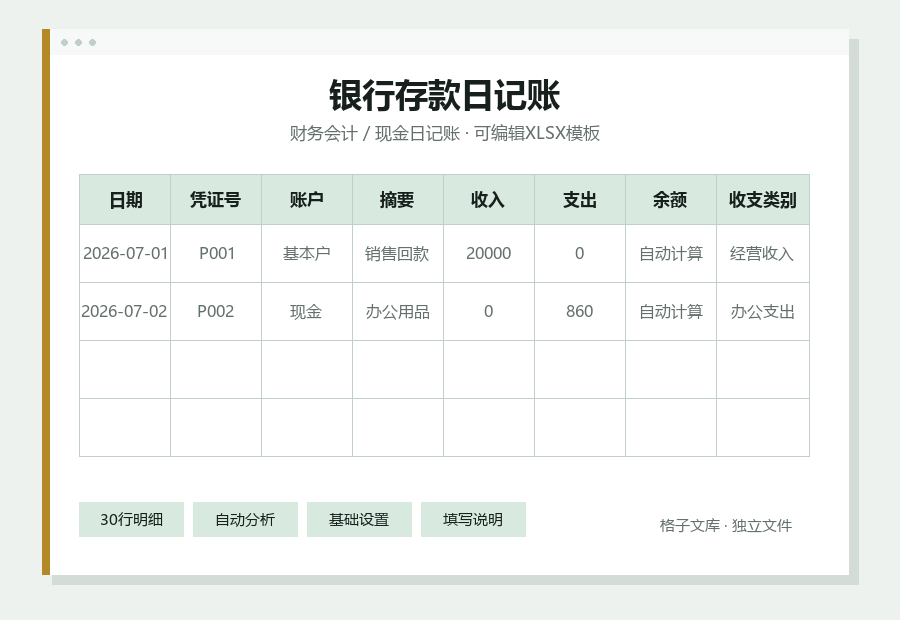The height and width of the screenshot is (620, 900).
Task: Click the 30行明细 tag button
Action: pyautogui.click(x=131, y=520)
